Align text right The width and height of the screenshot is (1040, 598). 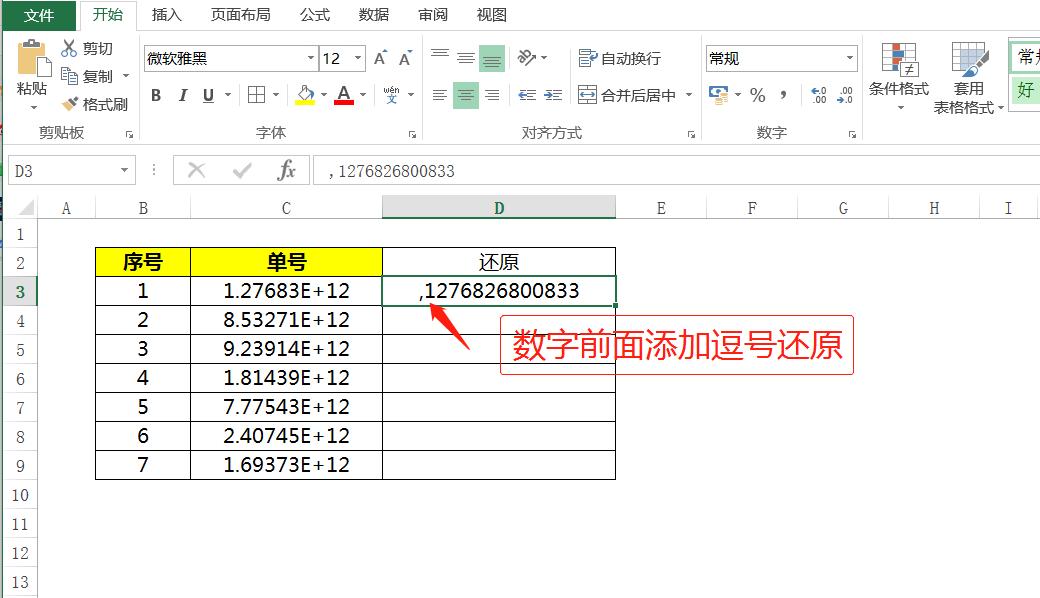(x=492, y=95)
